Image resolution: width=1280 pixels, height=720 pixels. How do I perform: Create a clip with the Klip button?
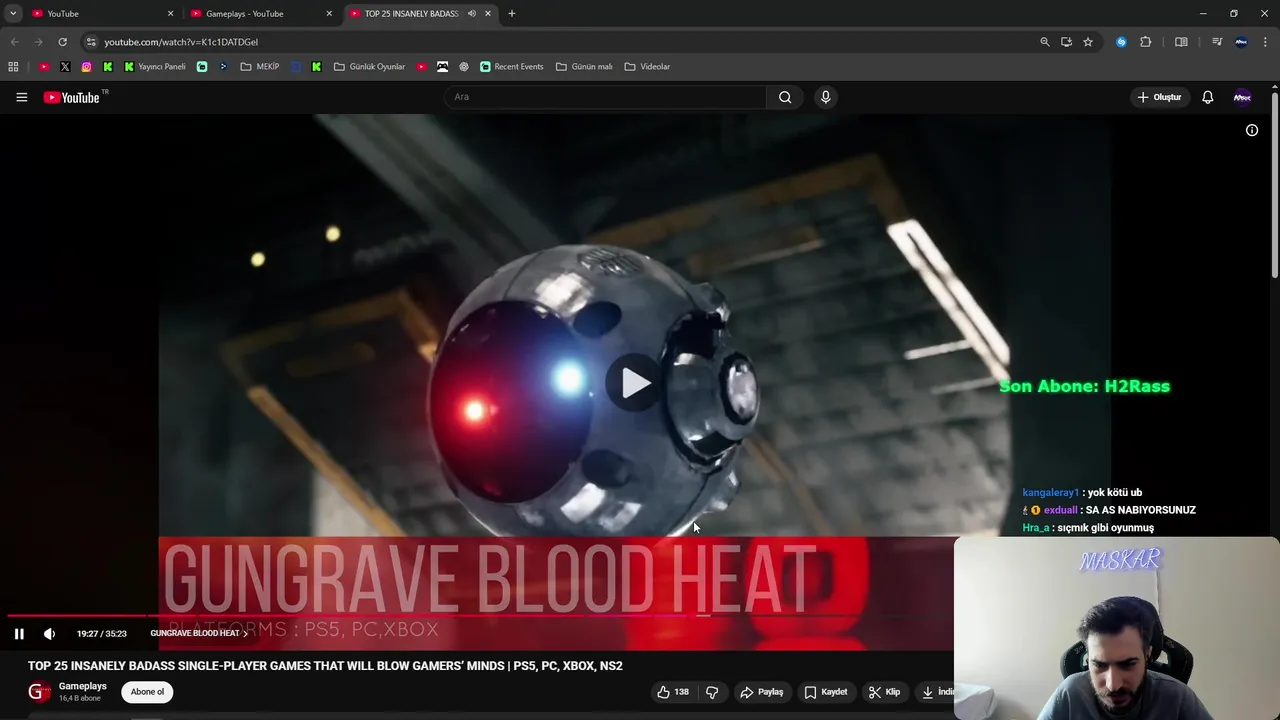coord(884,692)
